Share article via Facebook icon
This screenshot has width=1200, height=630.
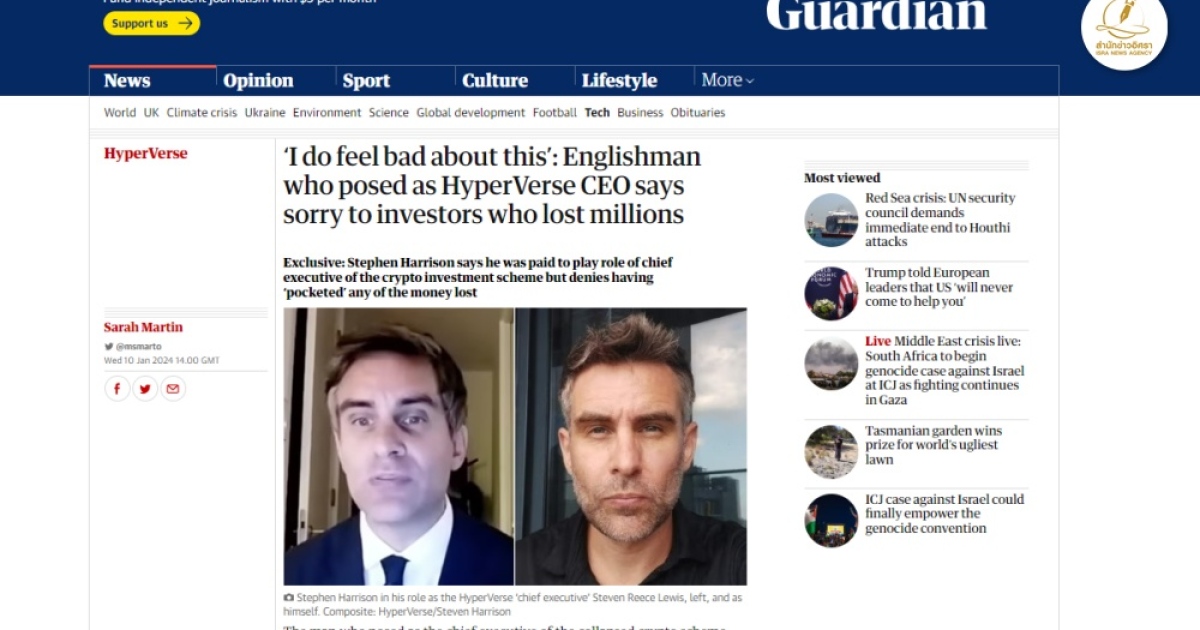point(117,389)
